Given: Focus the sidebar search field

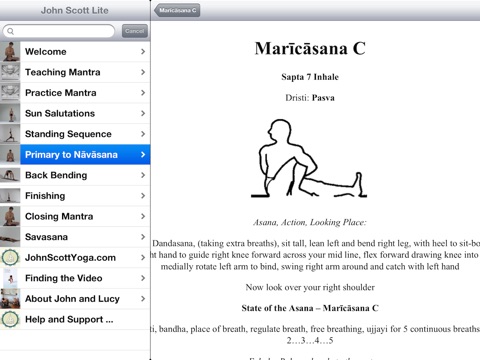Looking at the screenshot, I should [59, 31].
